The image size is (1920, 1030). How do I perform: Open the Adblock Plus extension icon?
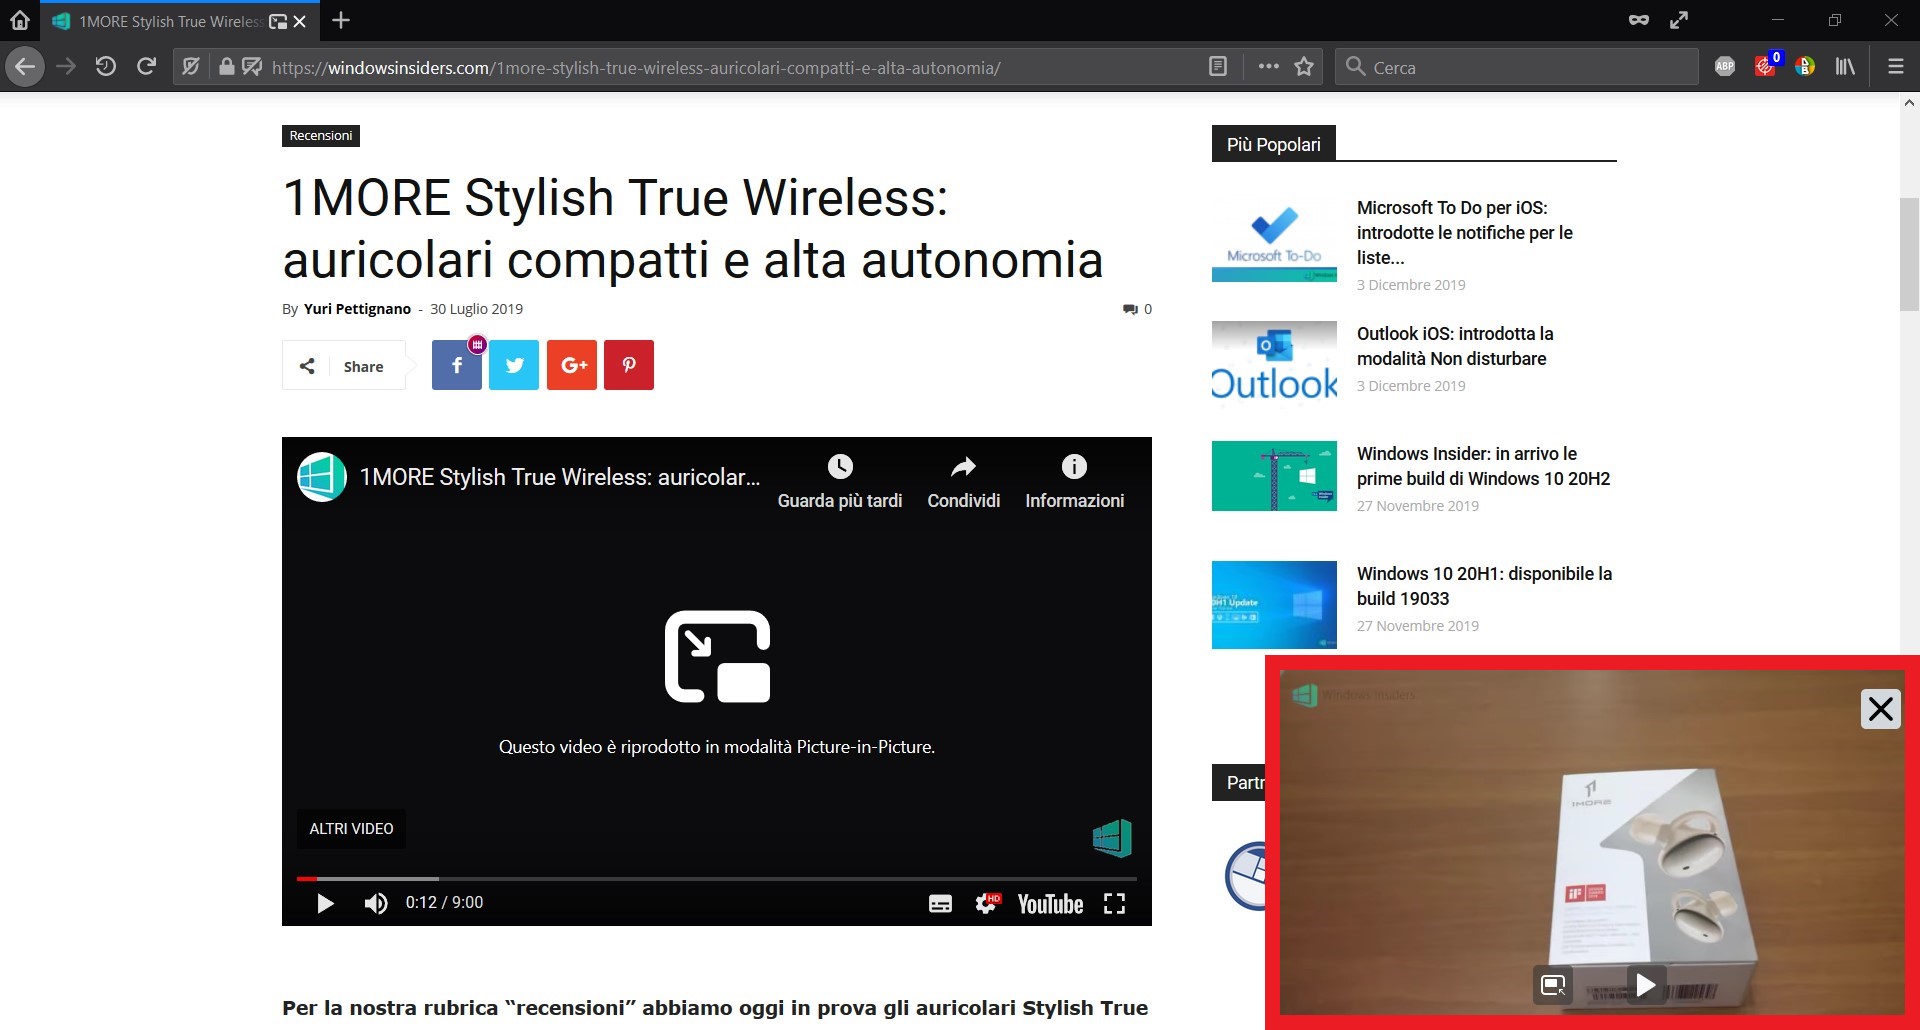[1725, 67]
